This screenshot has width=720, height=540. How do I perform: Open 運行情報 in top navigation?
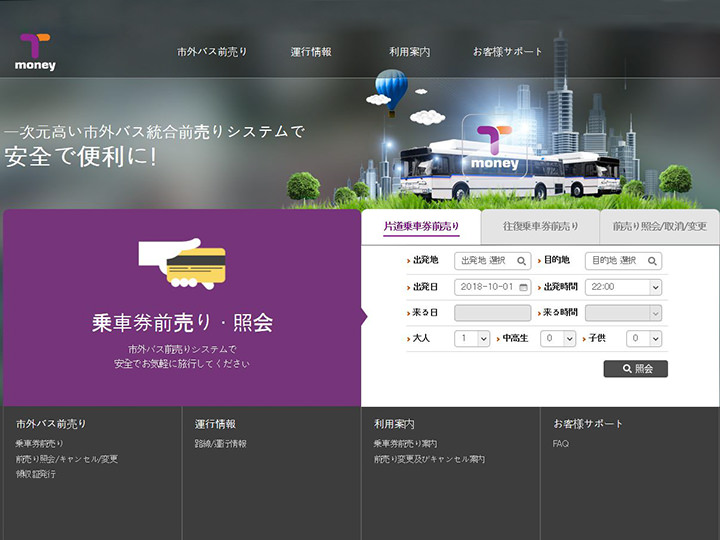point(311,52)
